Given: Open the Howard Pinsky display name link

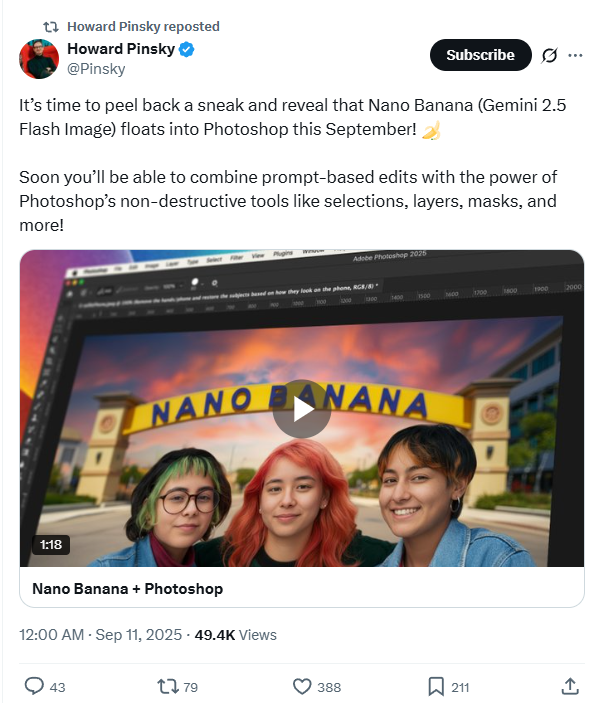Looking at the screenshot, I should pos(121,48).
